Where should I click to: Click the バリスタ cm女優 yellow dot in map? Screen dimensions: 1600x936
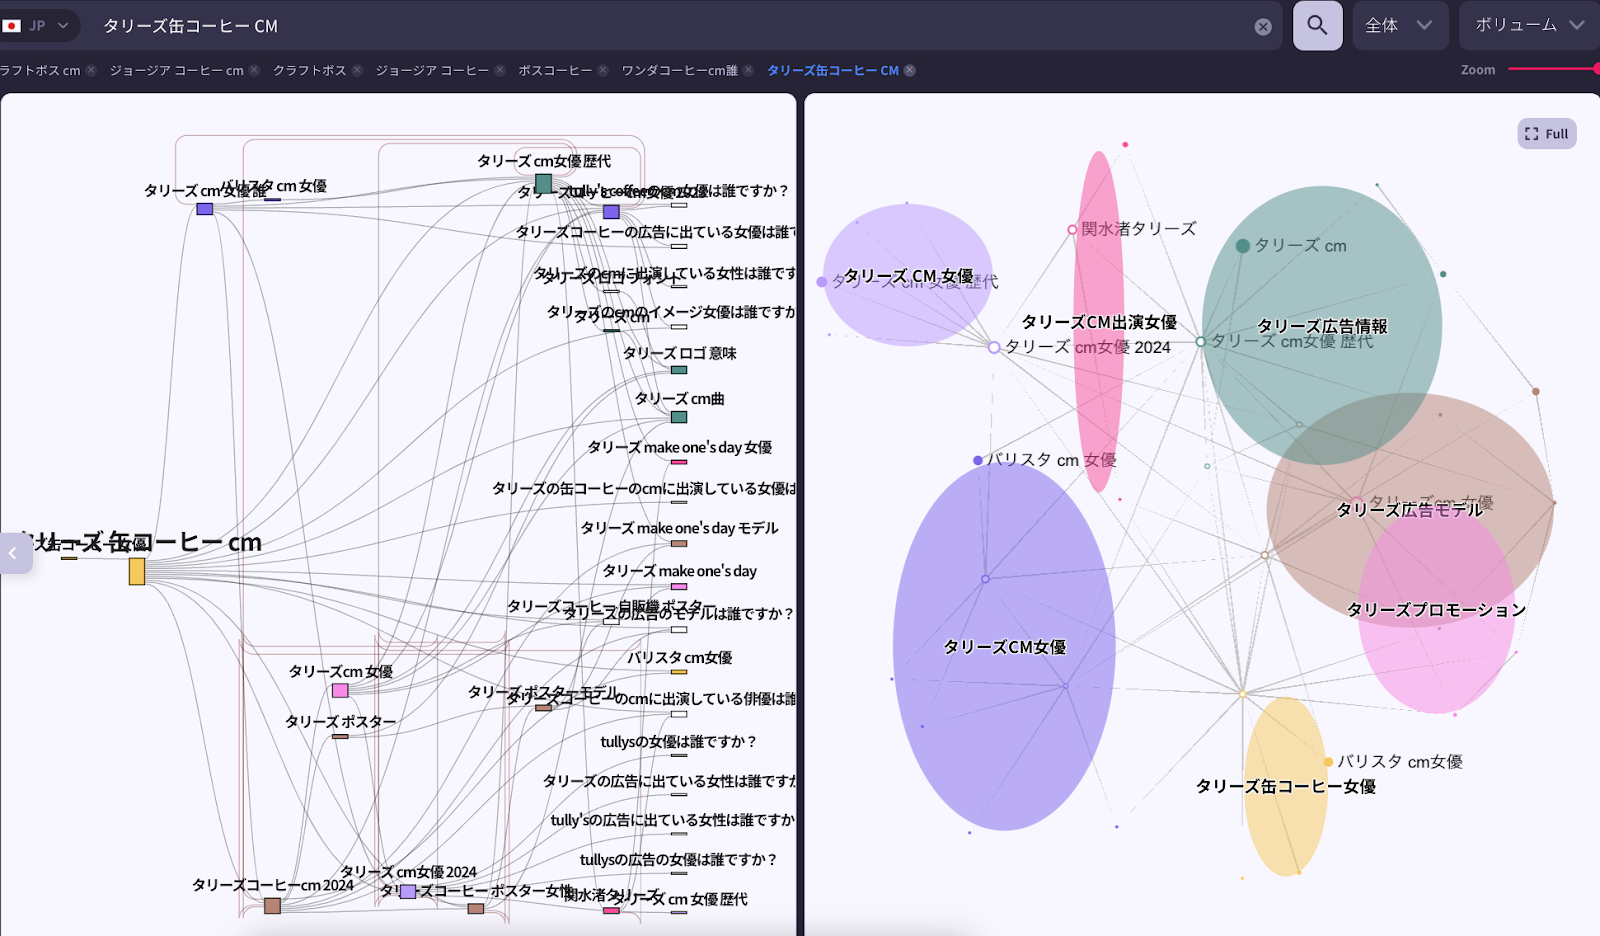pos(1328,762)
